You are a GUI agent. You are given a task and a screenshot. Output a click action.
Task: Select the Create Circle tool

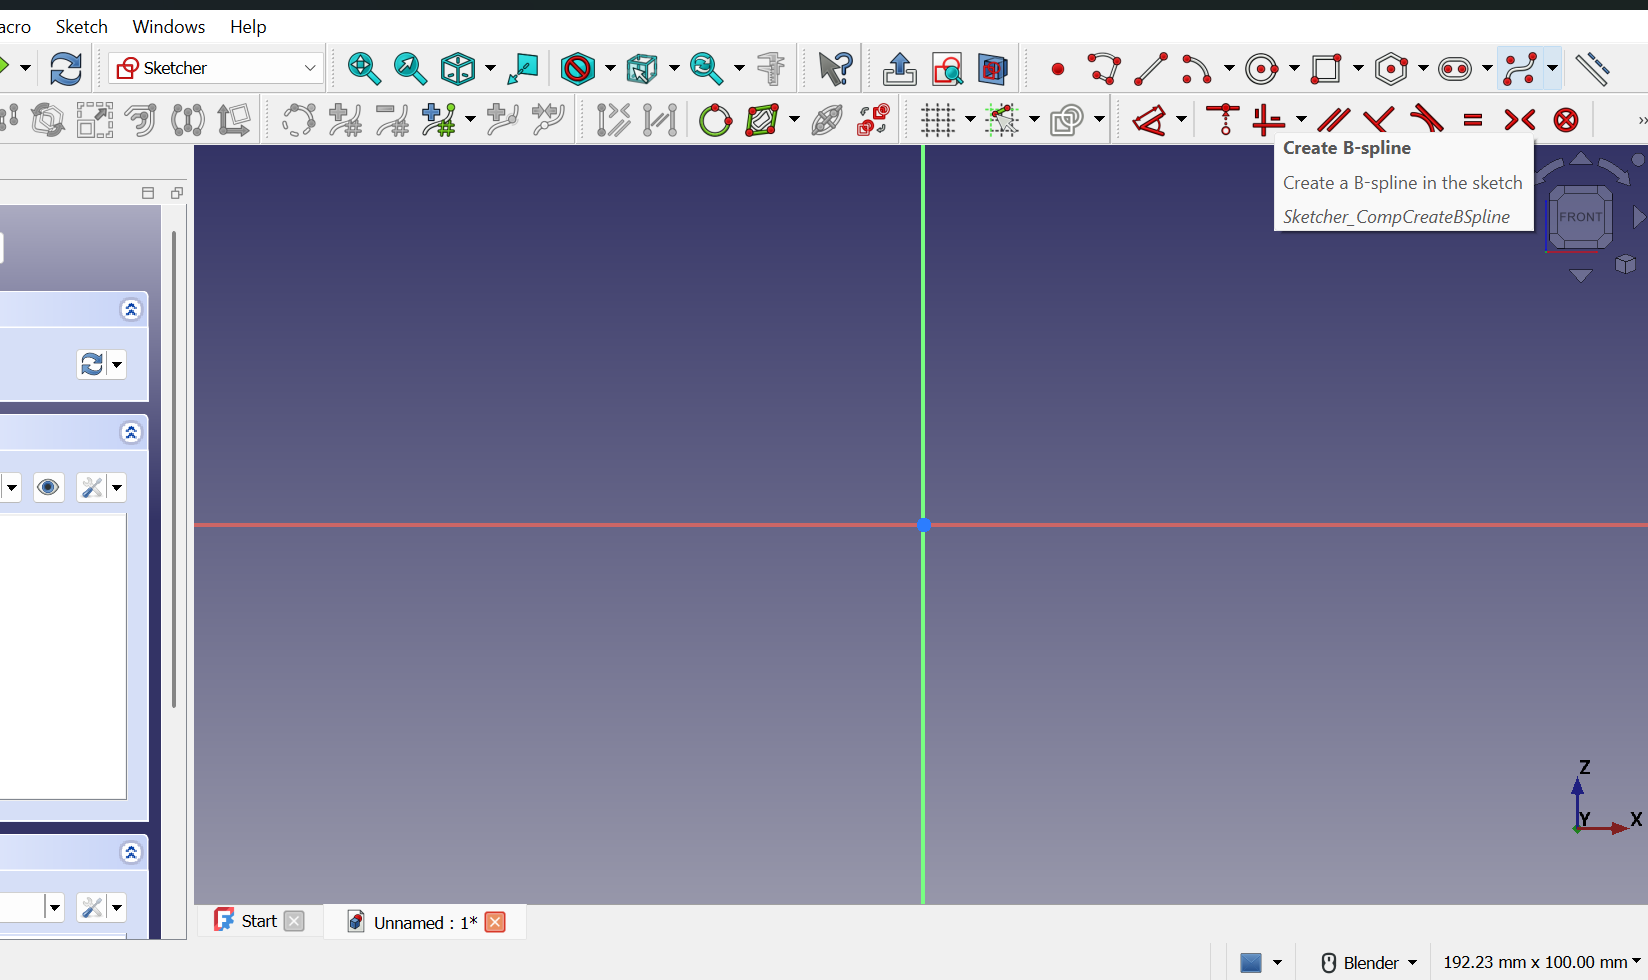(1262, 68)
